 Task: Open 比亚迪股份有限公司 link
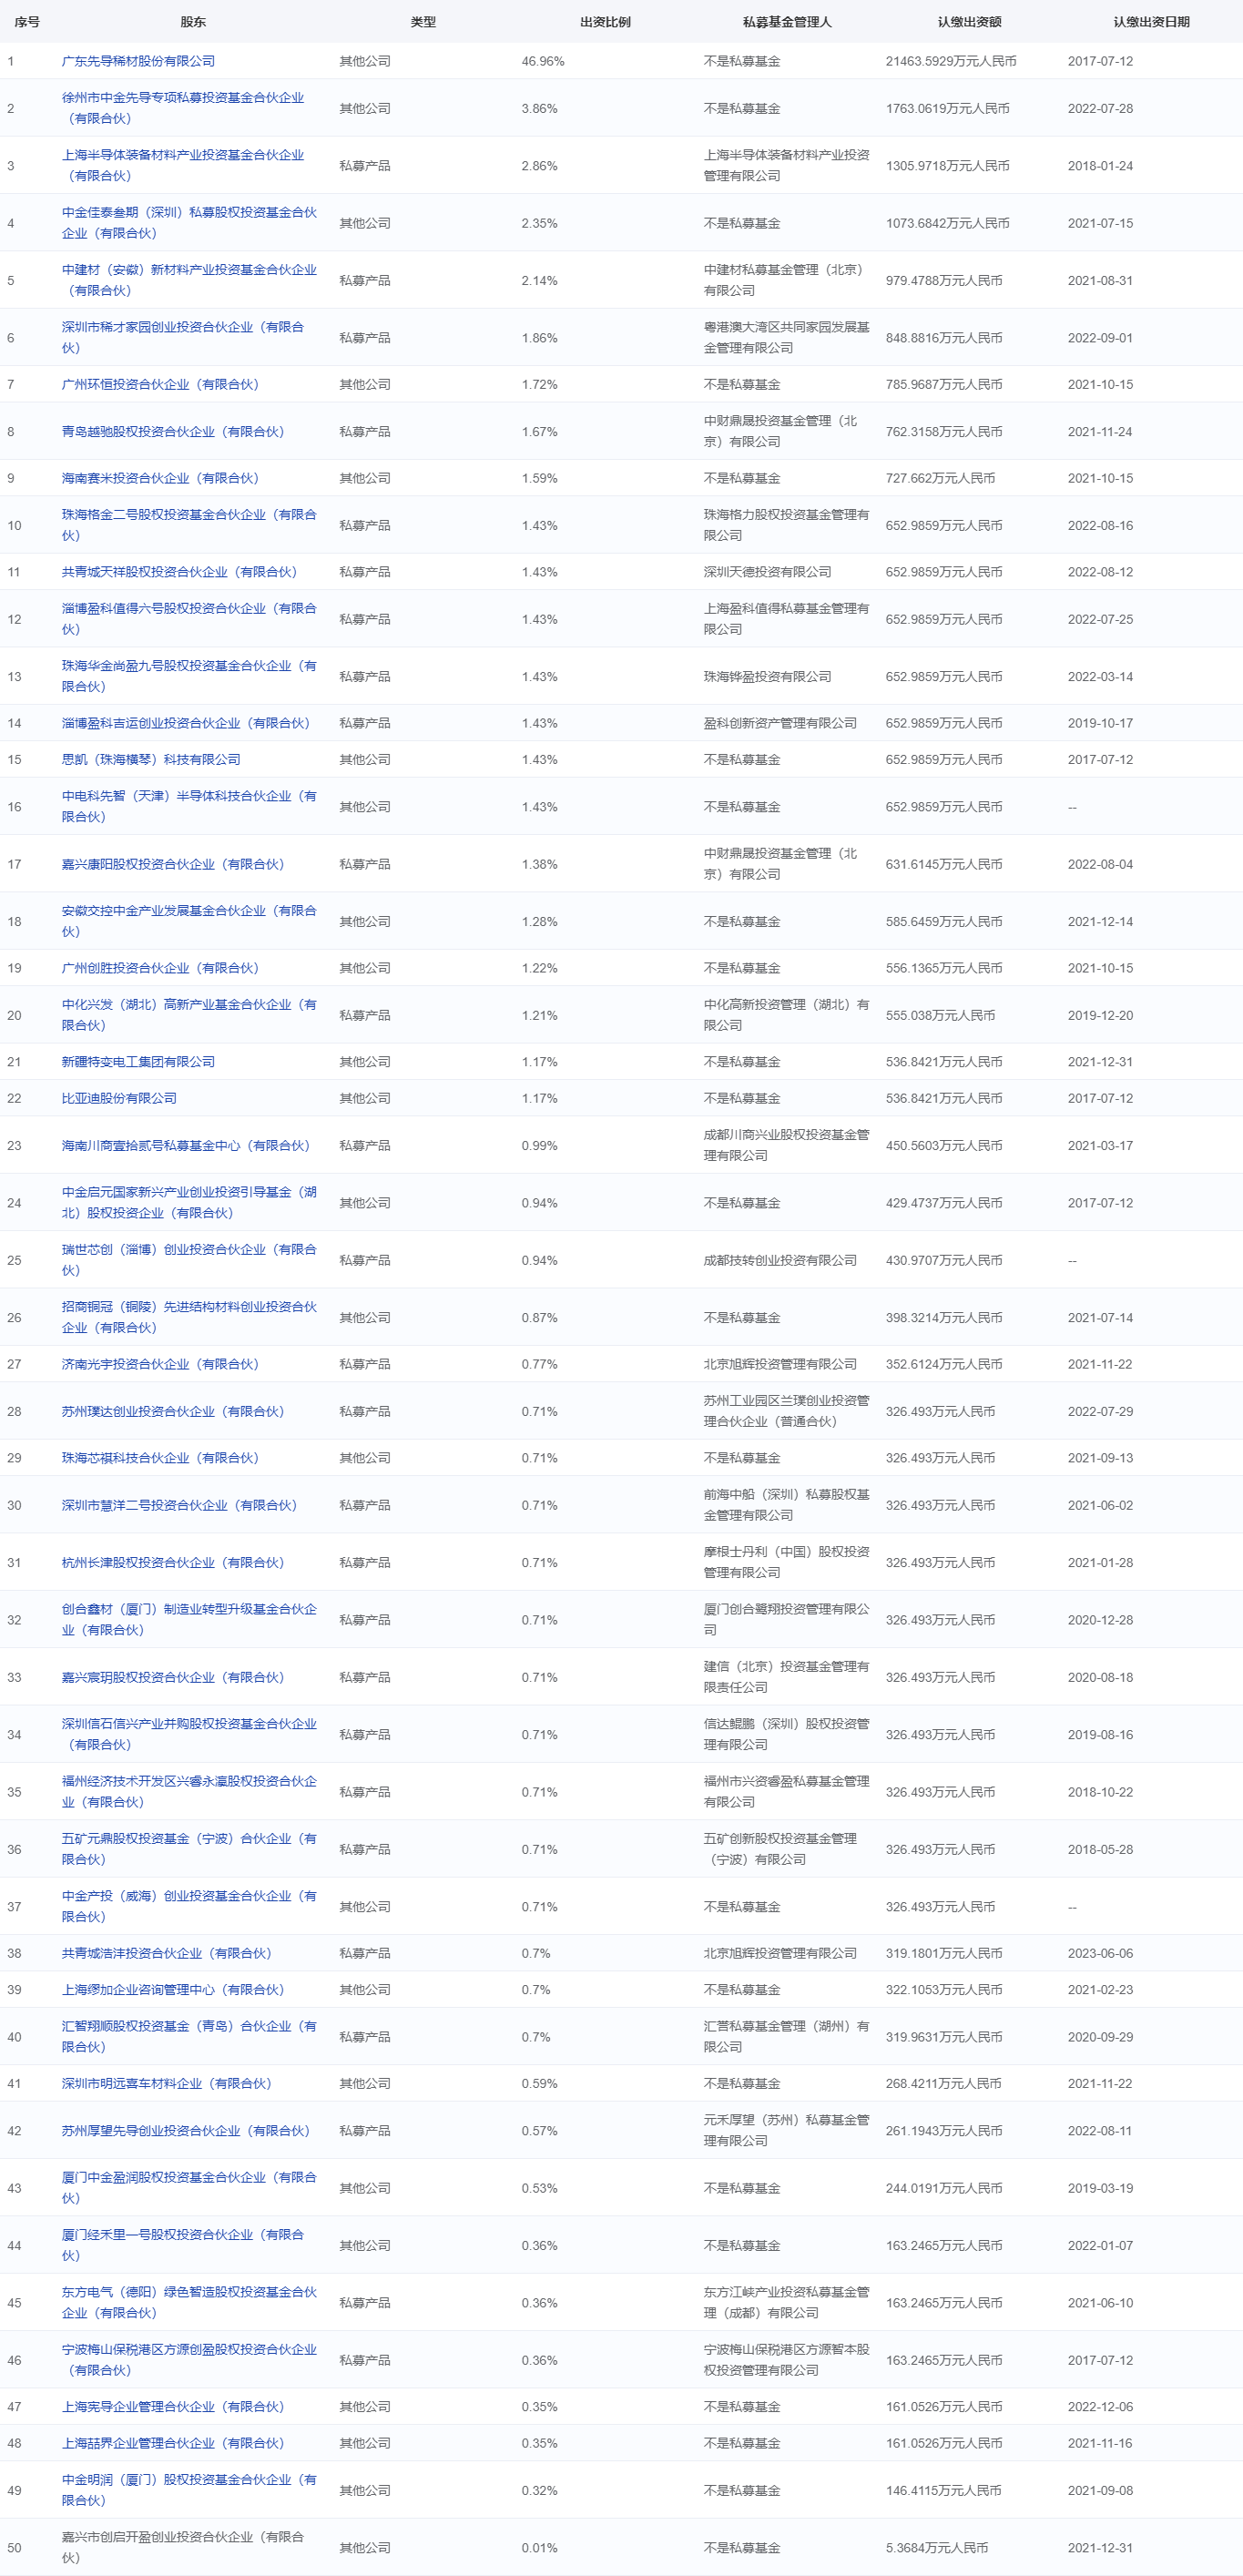(x=119, y=1098)
